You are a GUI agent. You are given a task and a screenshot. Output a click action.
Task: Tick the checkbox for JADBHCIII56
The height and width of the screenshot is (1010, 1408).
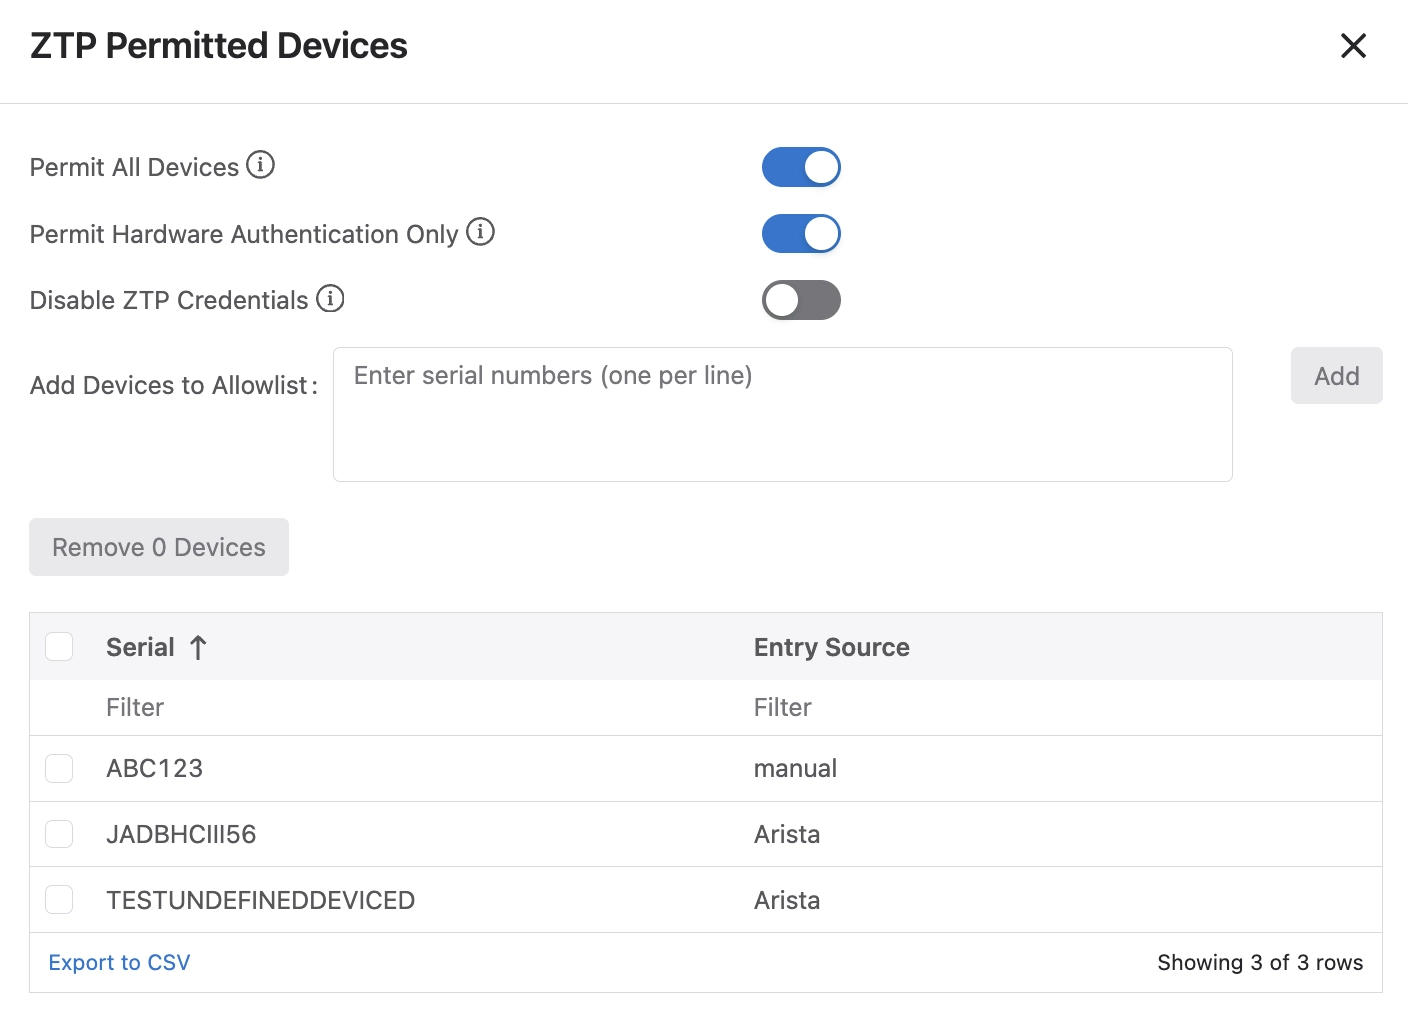pos(60,834)
